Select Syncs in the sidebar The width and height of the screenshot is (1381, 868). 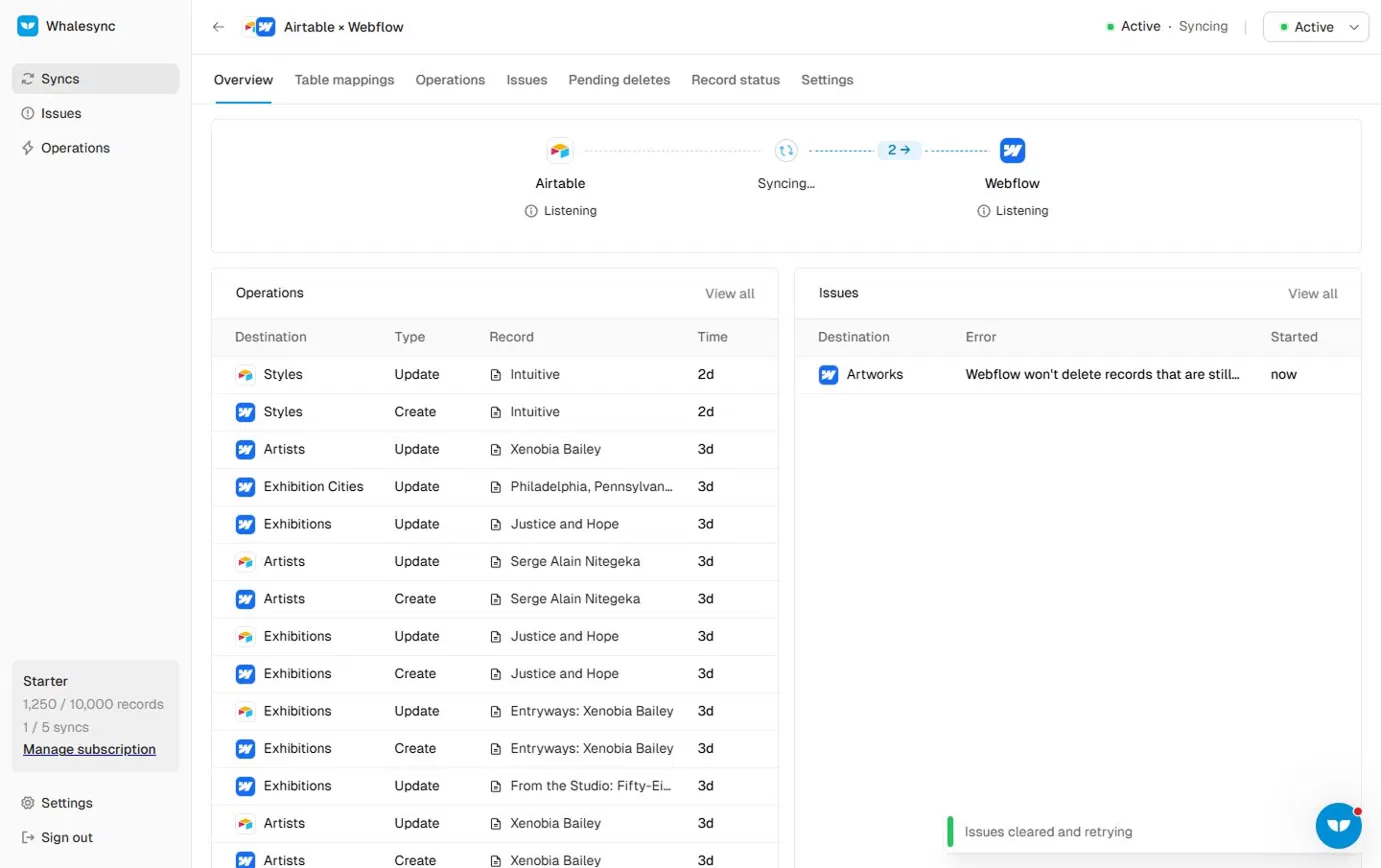[x=96, y=79]
